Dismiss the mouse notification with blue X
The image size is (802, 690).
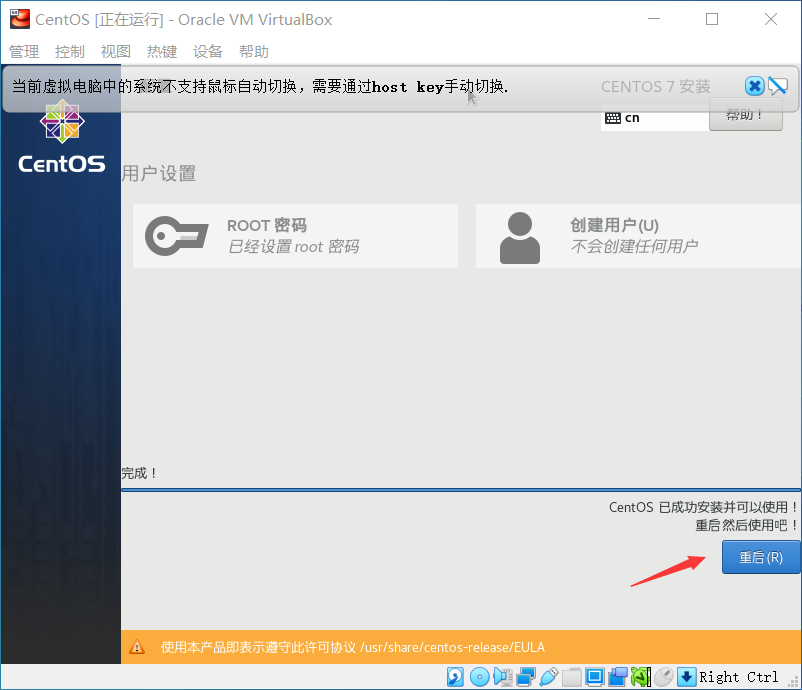(754, 86)
